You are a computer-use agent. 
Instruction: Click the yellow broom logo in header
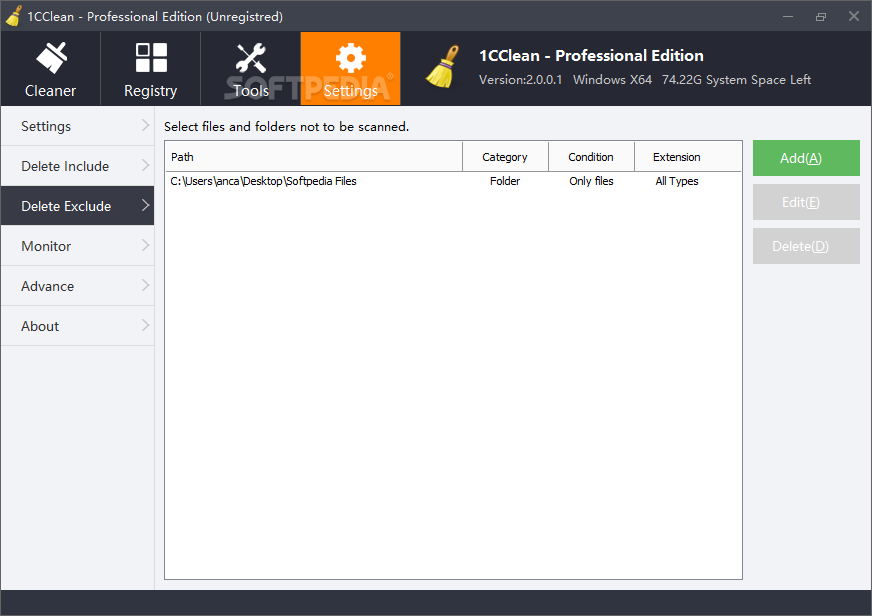(443, 67)
